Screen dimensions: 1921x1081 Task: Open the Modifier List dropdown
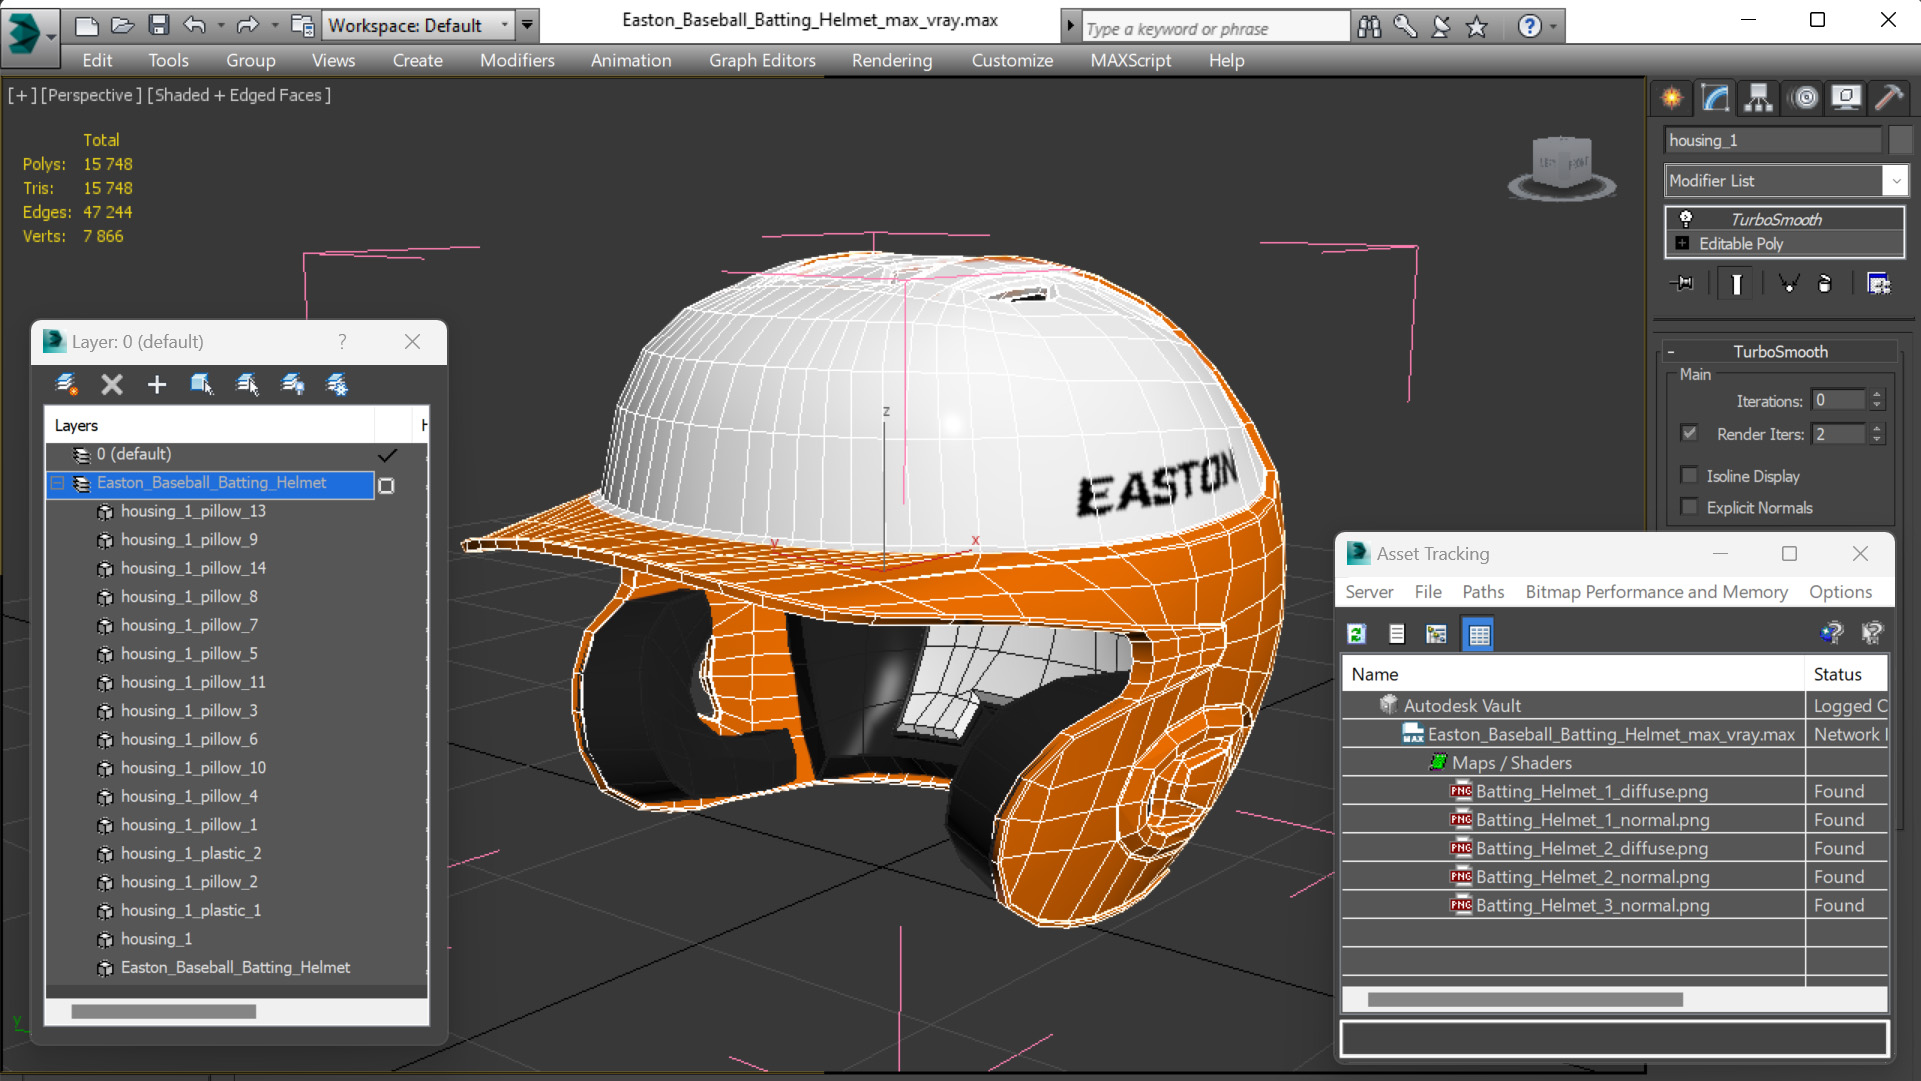click(1895, 181)
